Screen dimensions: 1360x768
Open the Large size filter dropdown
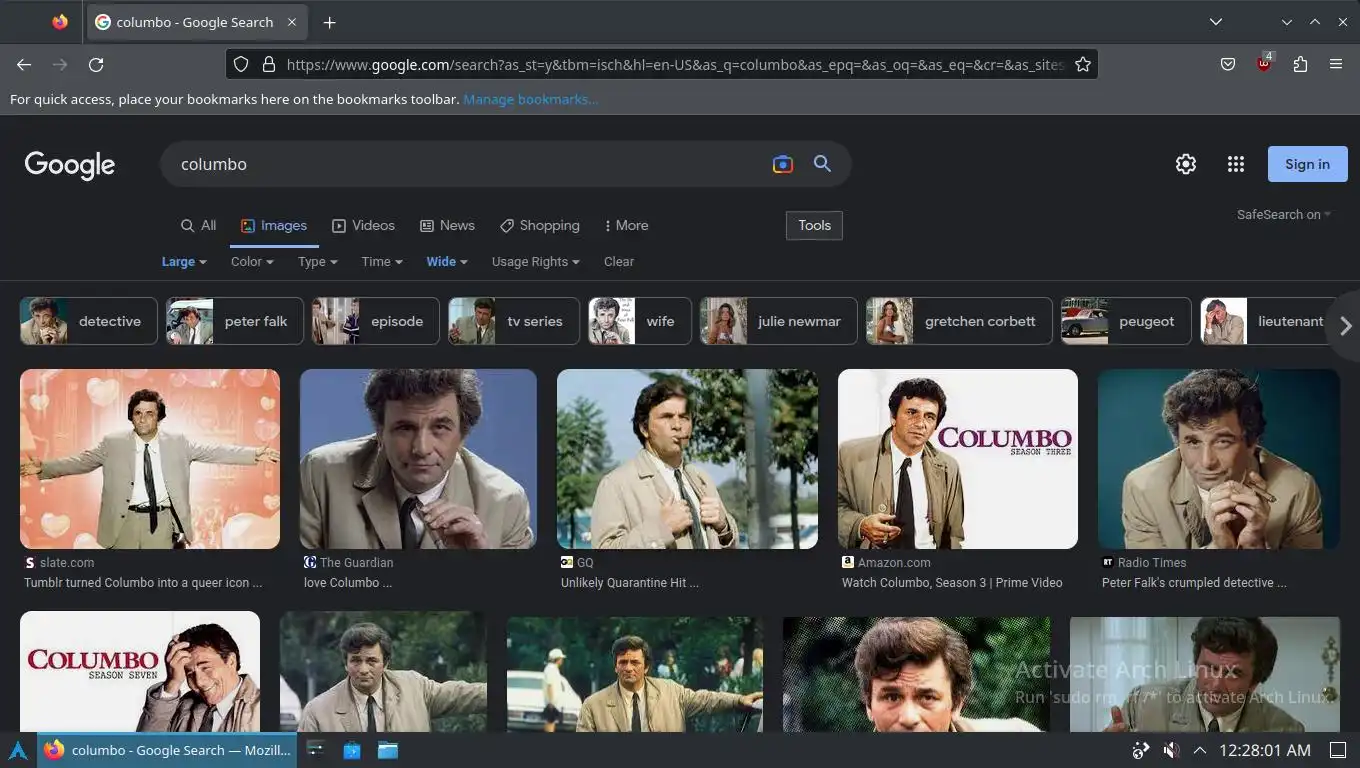click(184, 261)
